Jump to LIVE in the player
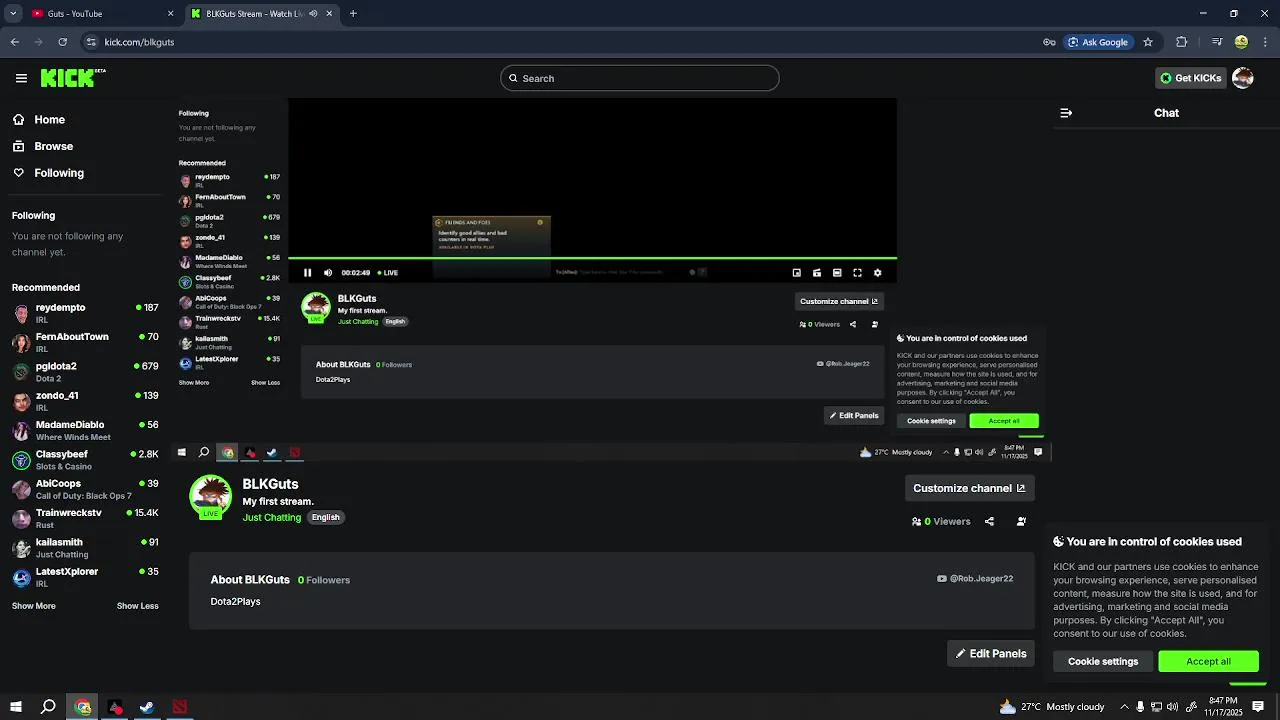1280x720 pixels. (388, 273)
